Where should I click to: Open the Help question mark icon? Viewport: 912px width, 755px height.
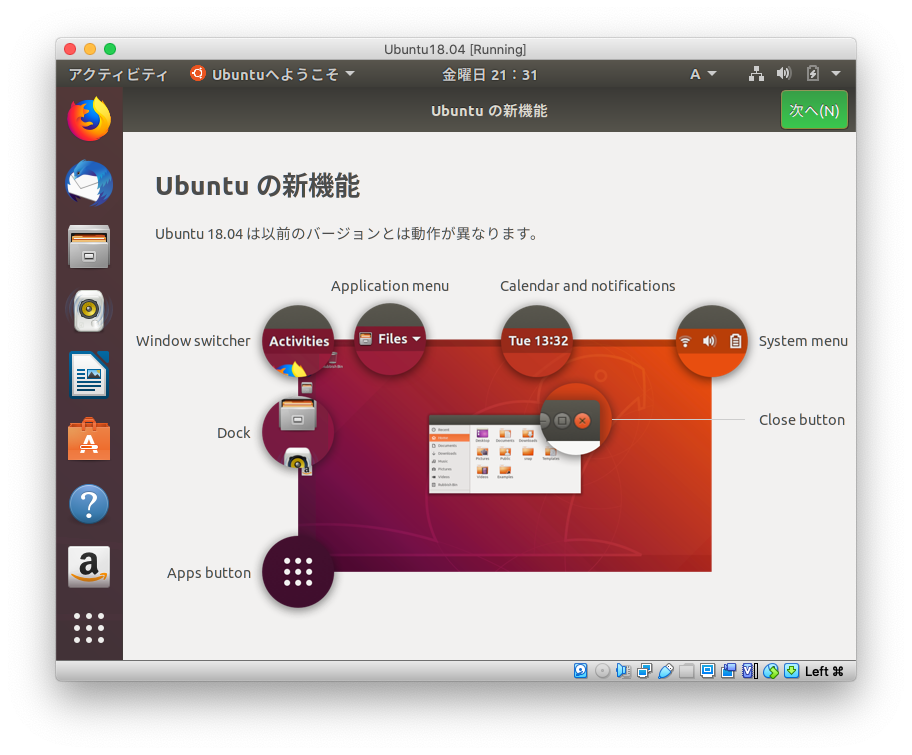tap(89, 504)
